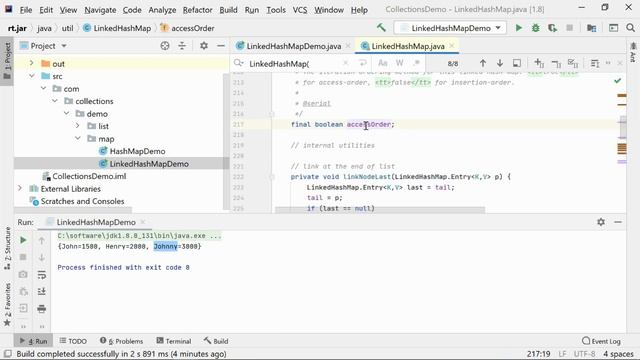Collapse all in Project panel

pos(182,46)
